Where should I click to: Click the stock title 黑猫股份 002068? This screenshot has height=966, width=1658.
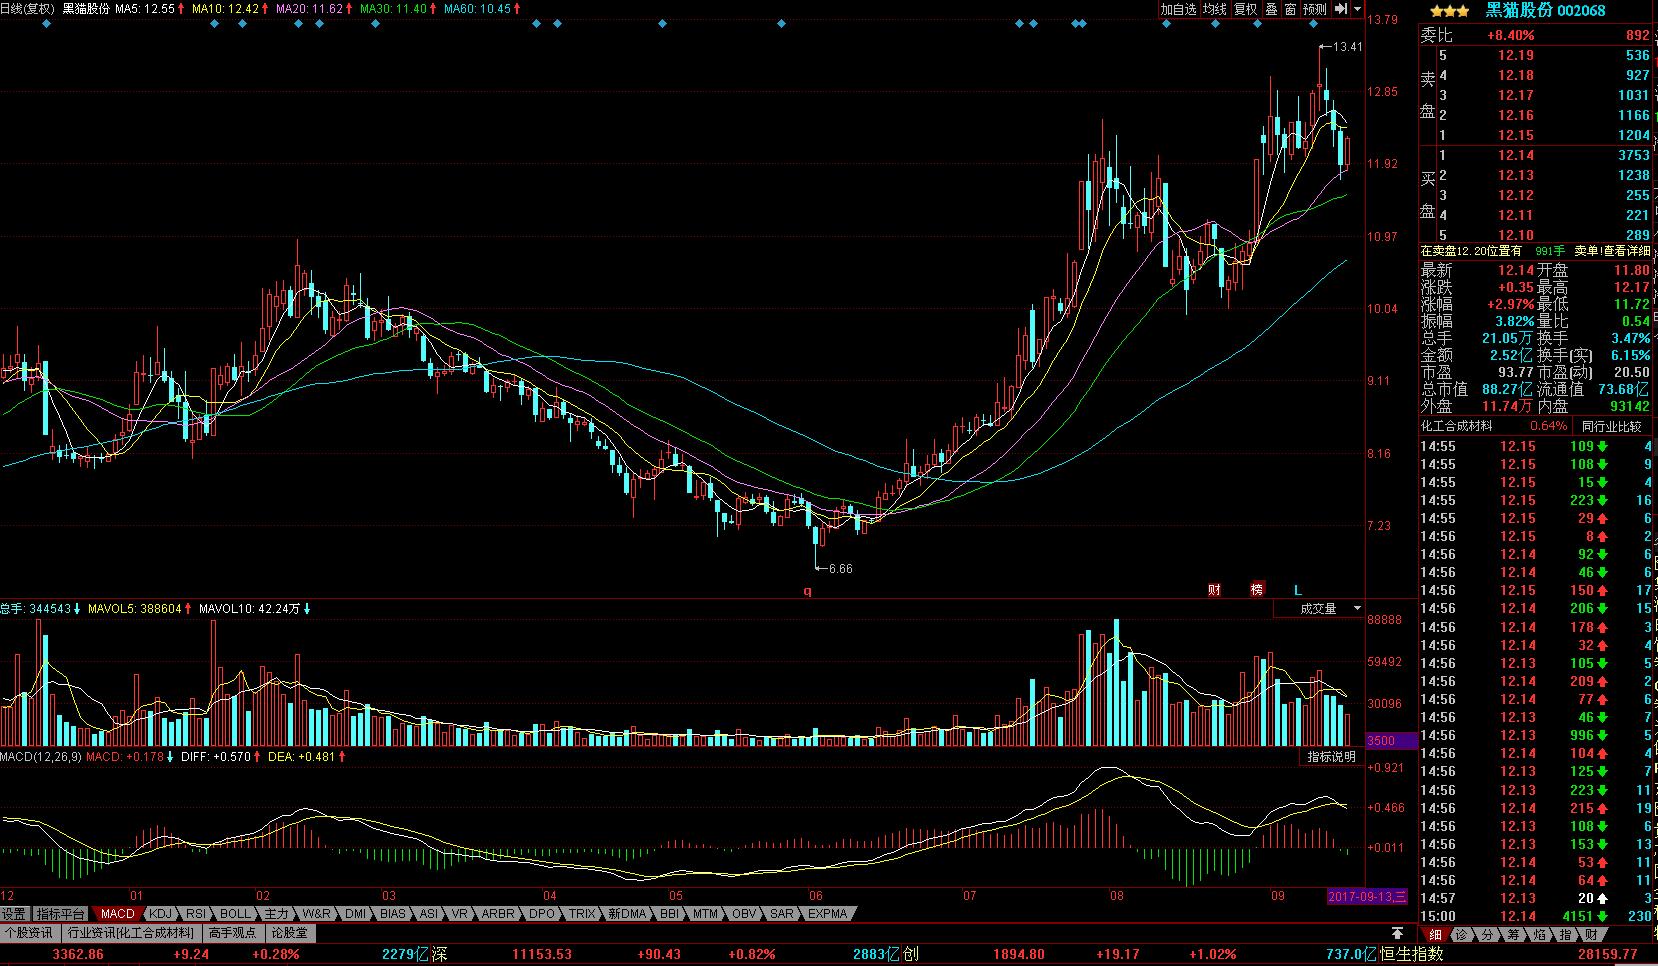click(1545, 10)
